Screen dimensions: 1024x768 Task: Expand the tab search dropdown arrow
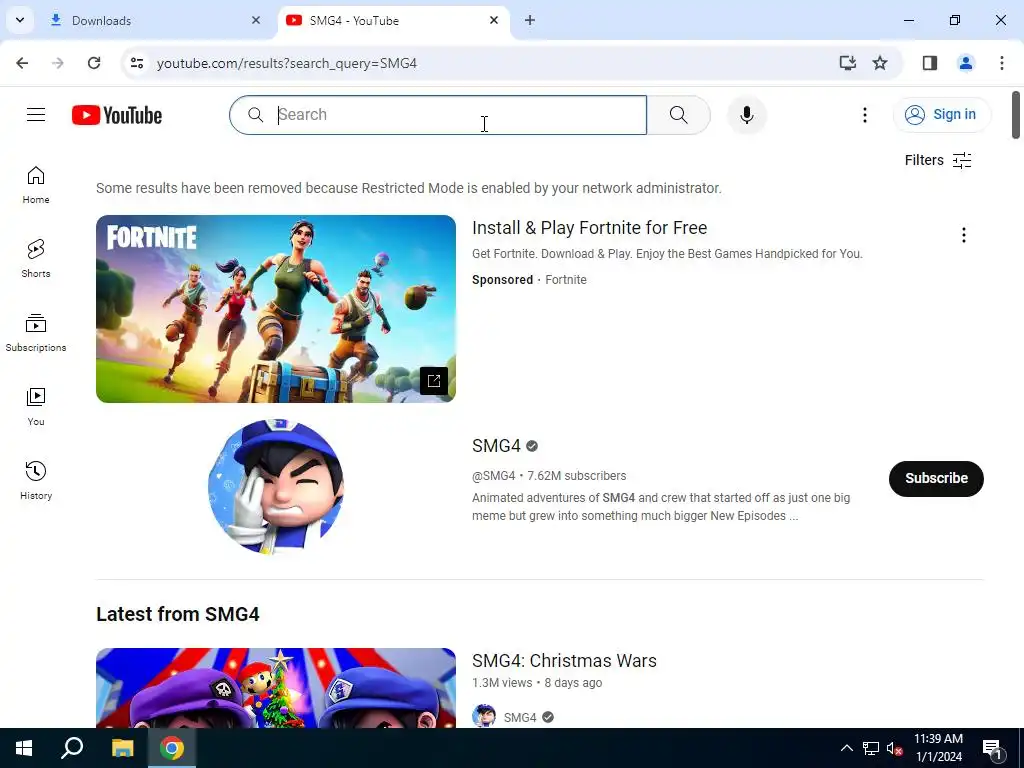pos(20,20)
